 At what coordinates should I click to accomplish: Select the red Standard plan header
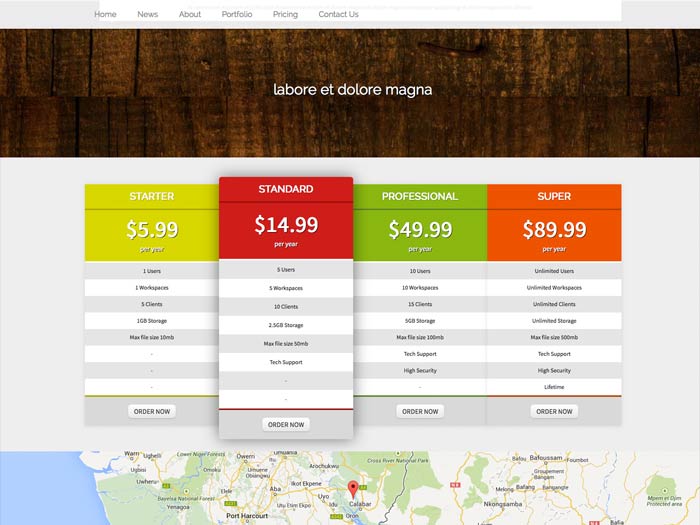pos(286,189)
